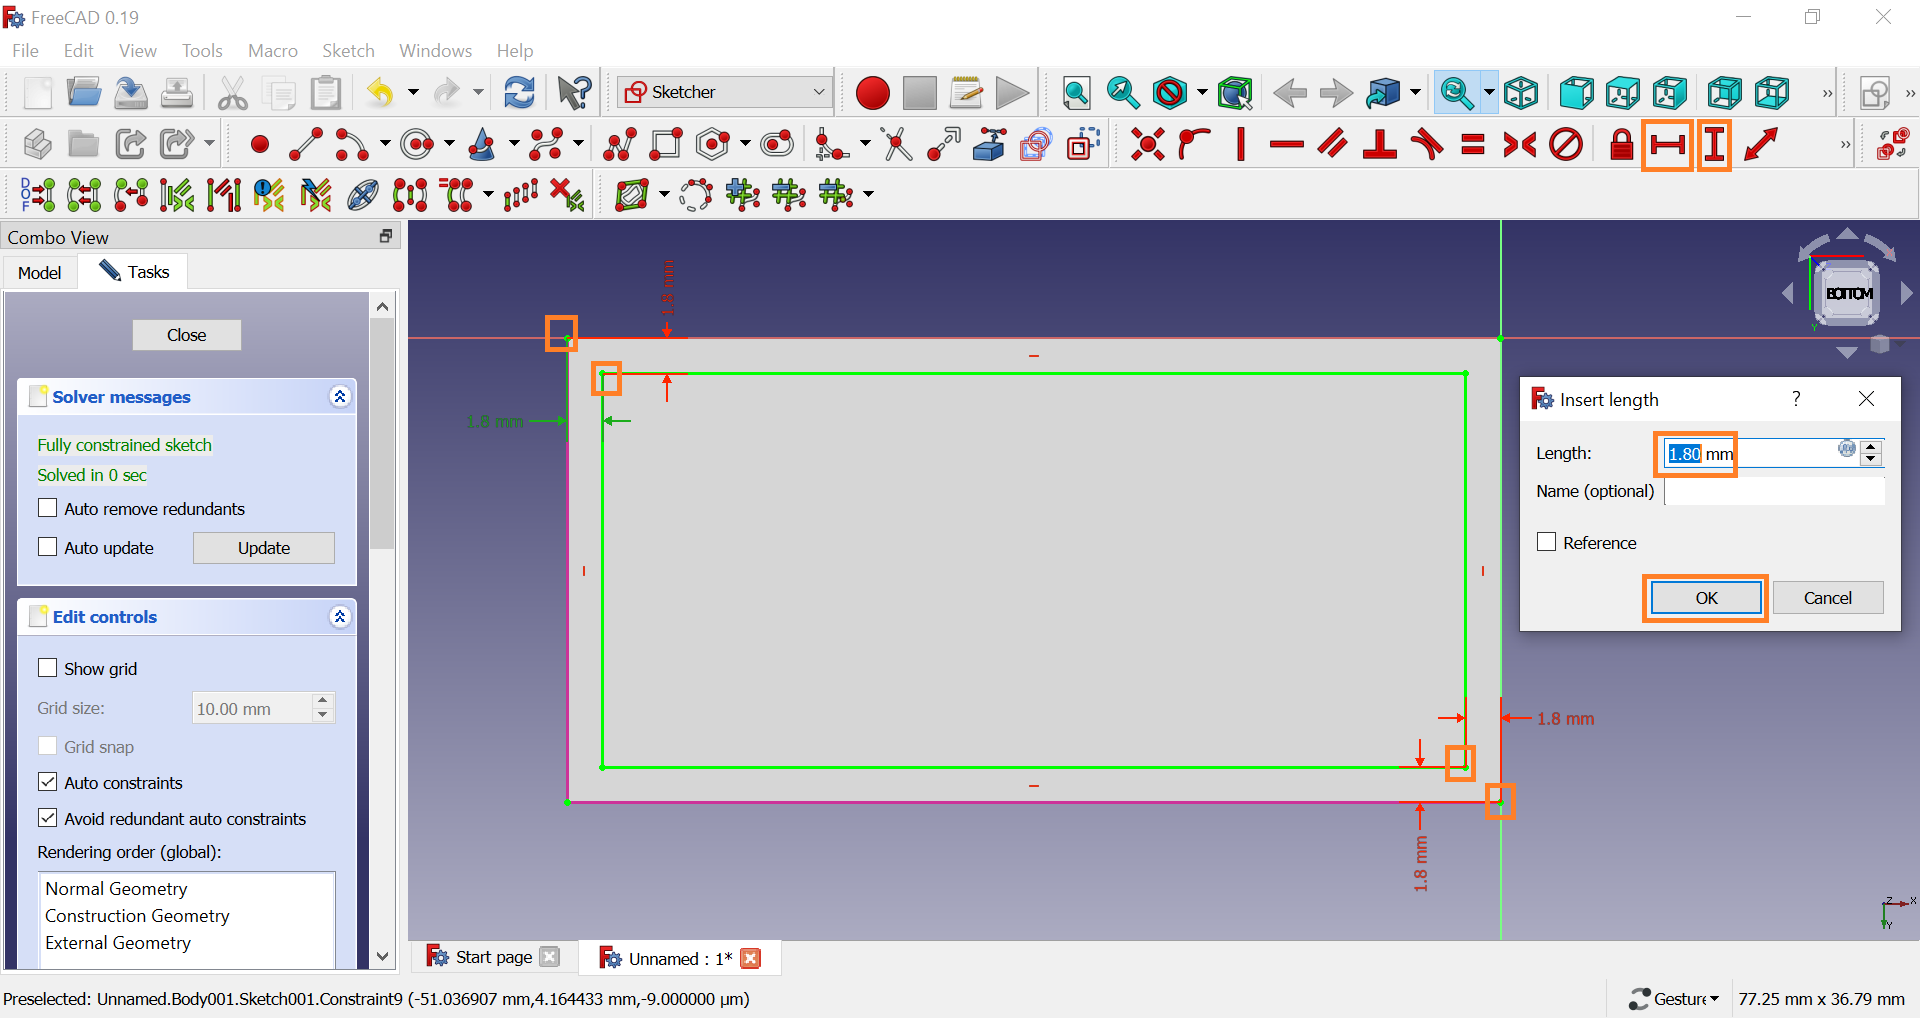Collapse the Solver messages section
1920x1018 pixels.
[x=340, y=397]
